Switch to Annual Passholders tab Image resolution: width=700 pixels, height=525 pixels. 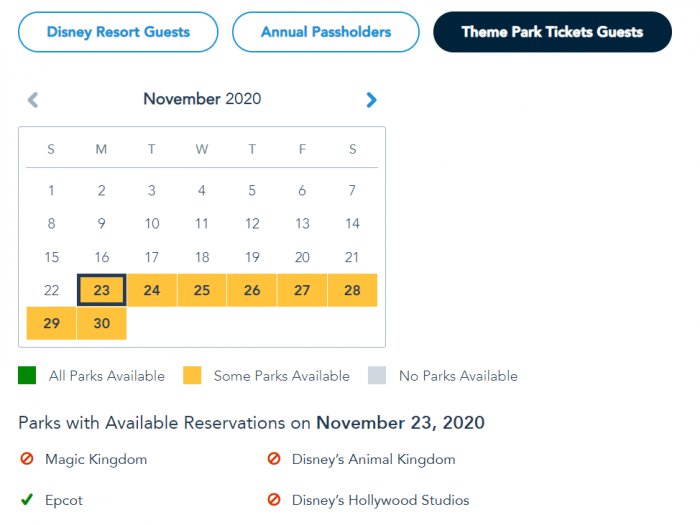(x=326, y=32)
